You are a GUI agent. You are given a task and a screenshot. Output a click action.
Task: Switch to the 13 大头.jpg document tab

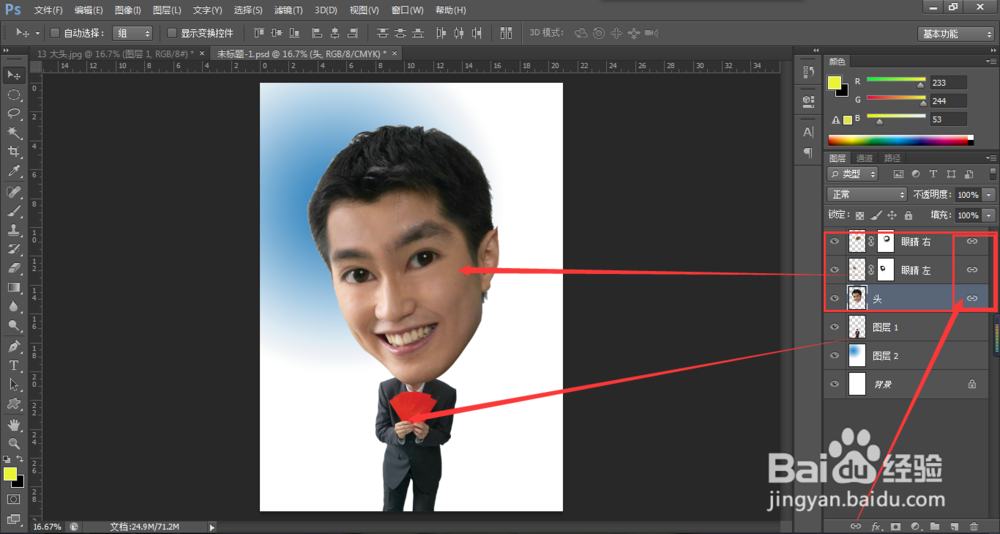pos(115,54)
